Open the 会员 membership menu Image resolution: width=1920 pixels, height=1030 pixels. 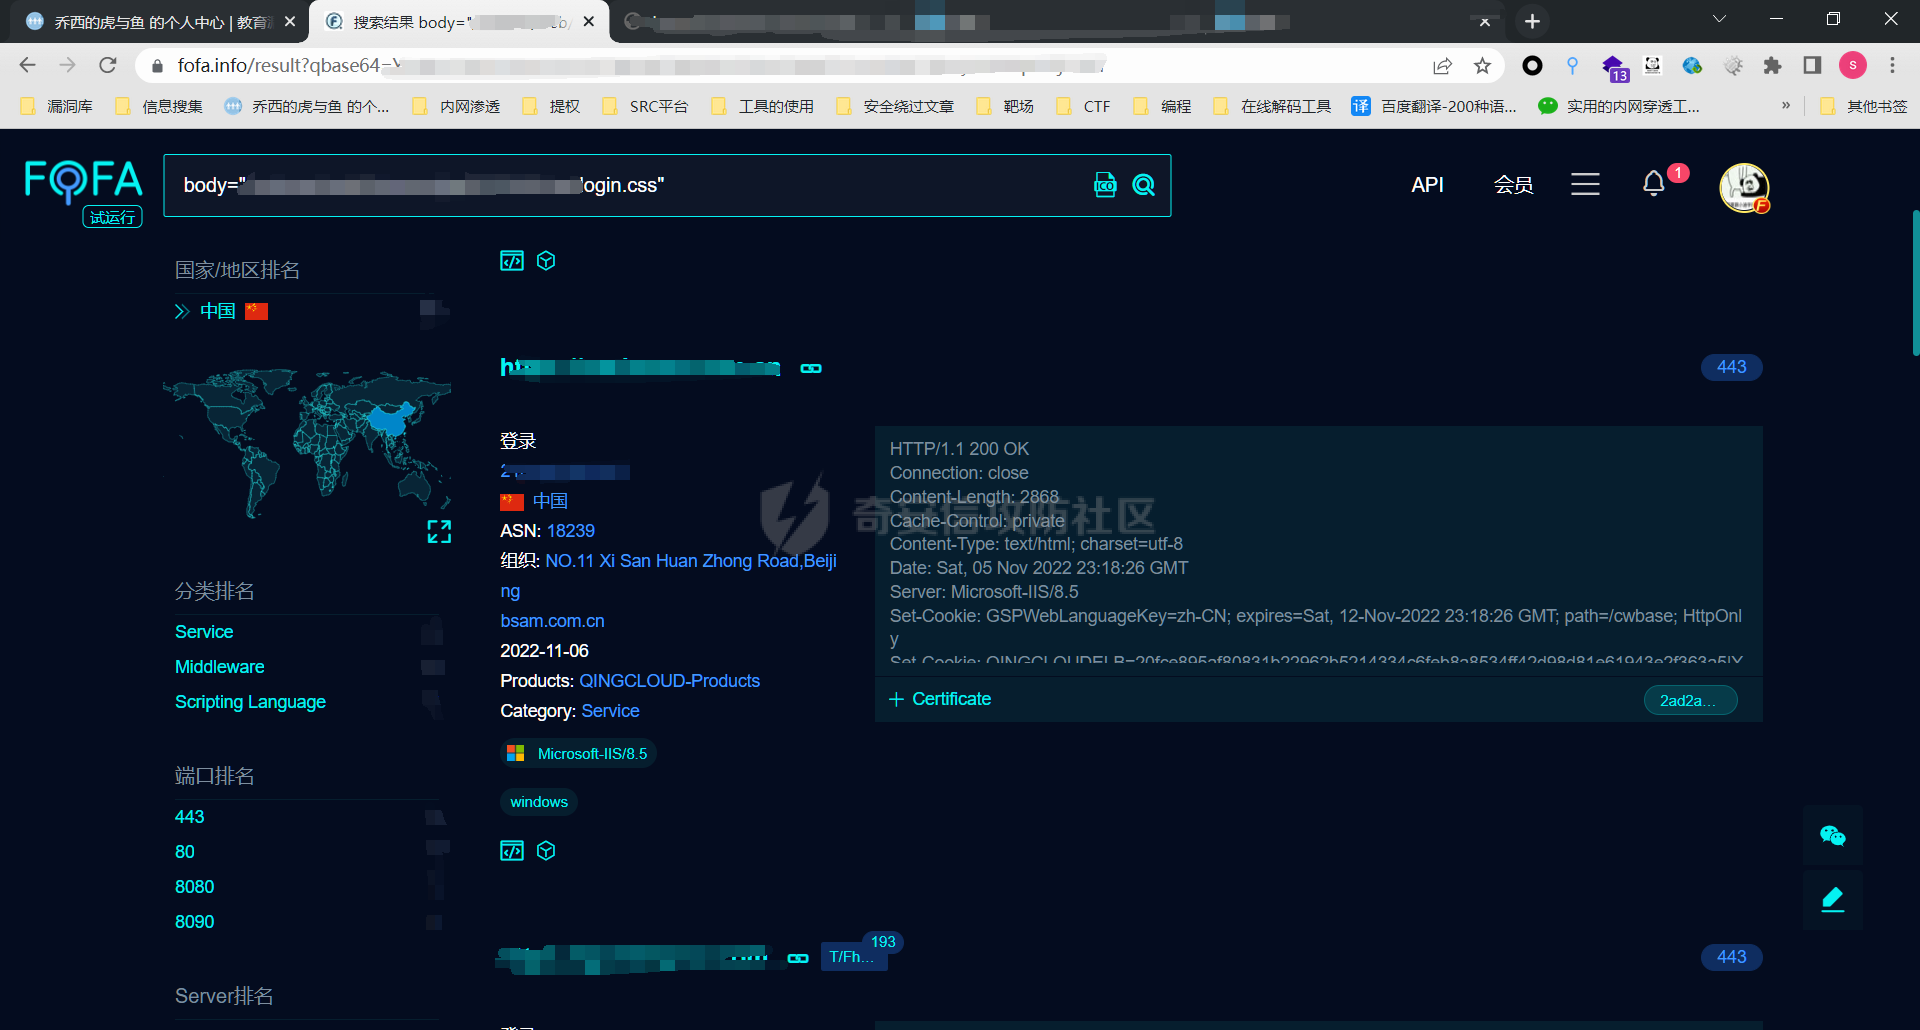click(1513, 185)
